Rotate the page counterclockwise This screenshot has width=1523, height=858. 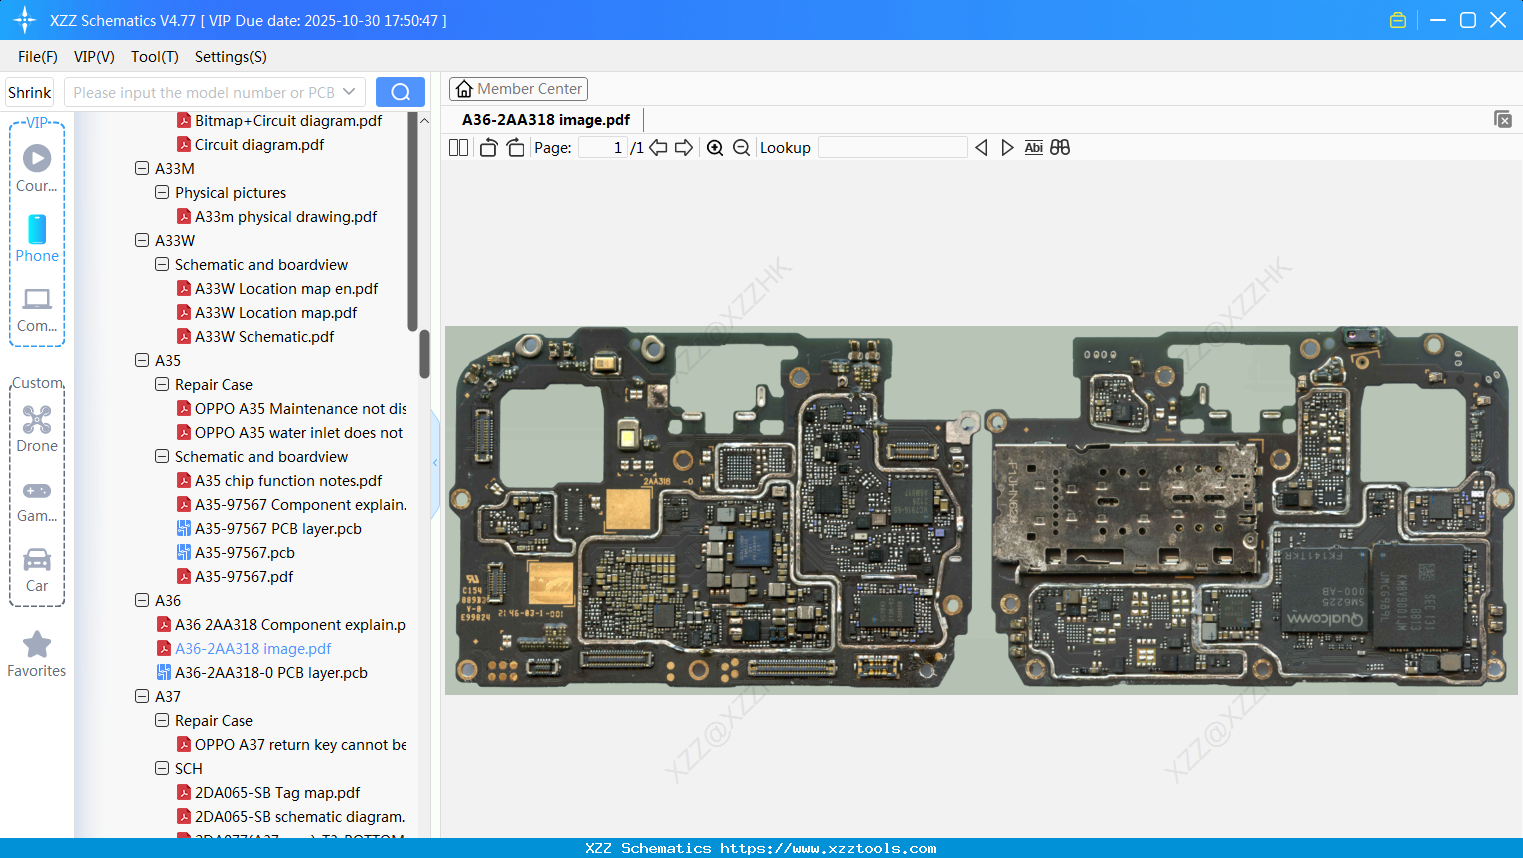488,148
